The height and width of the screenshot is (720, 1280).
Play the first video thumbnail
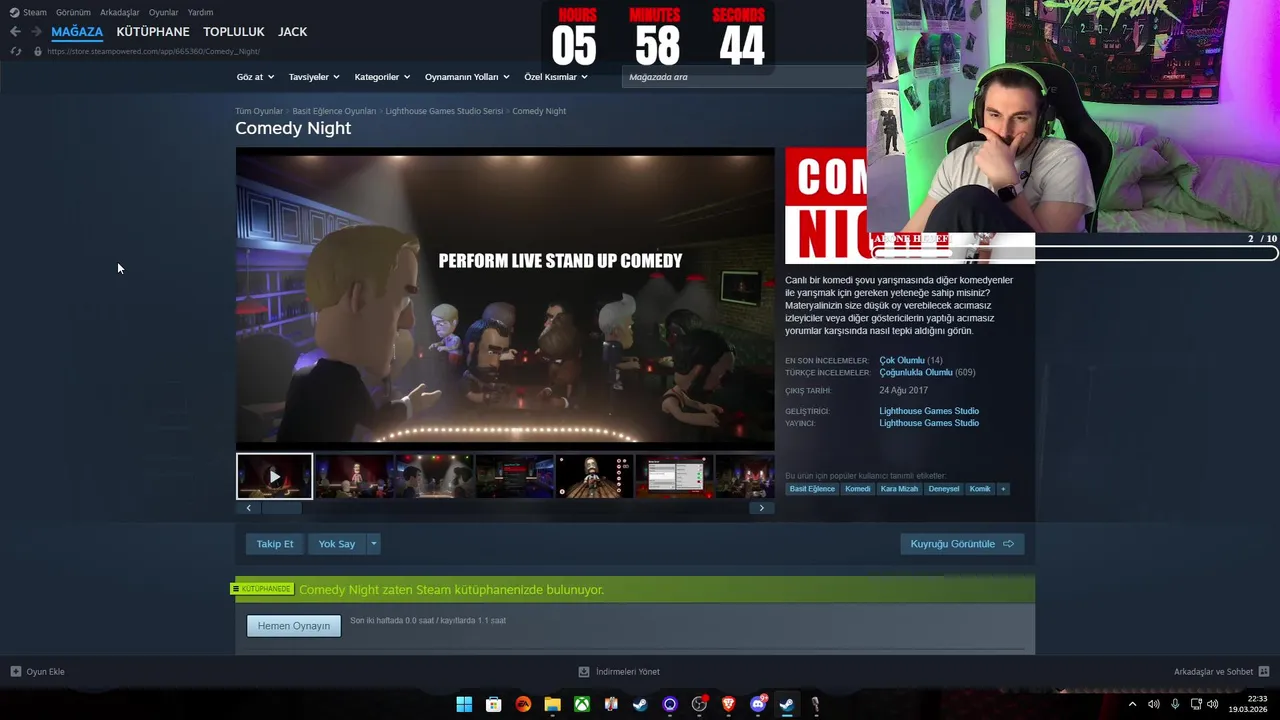coord(274,476)
